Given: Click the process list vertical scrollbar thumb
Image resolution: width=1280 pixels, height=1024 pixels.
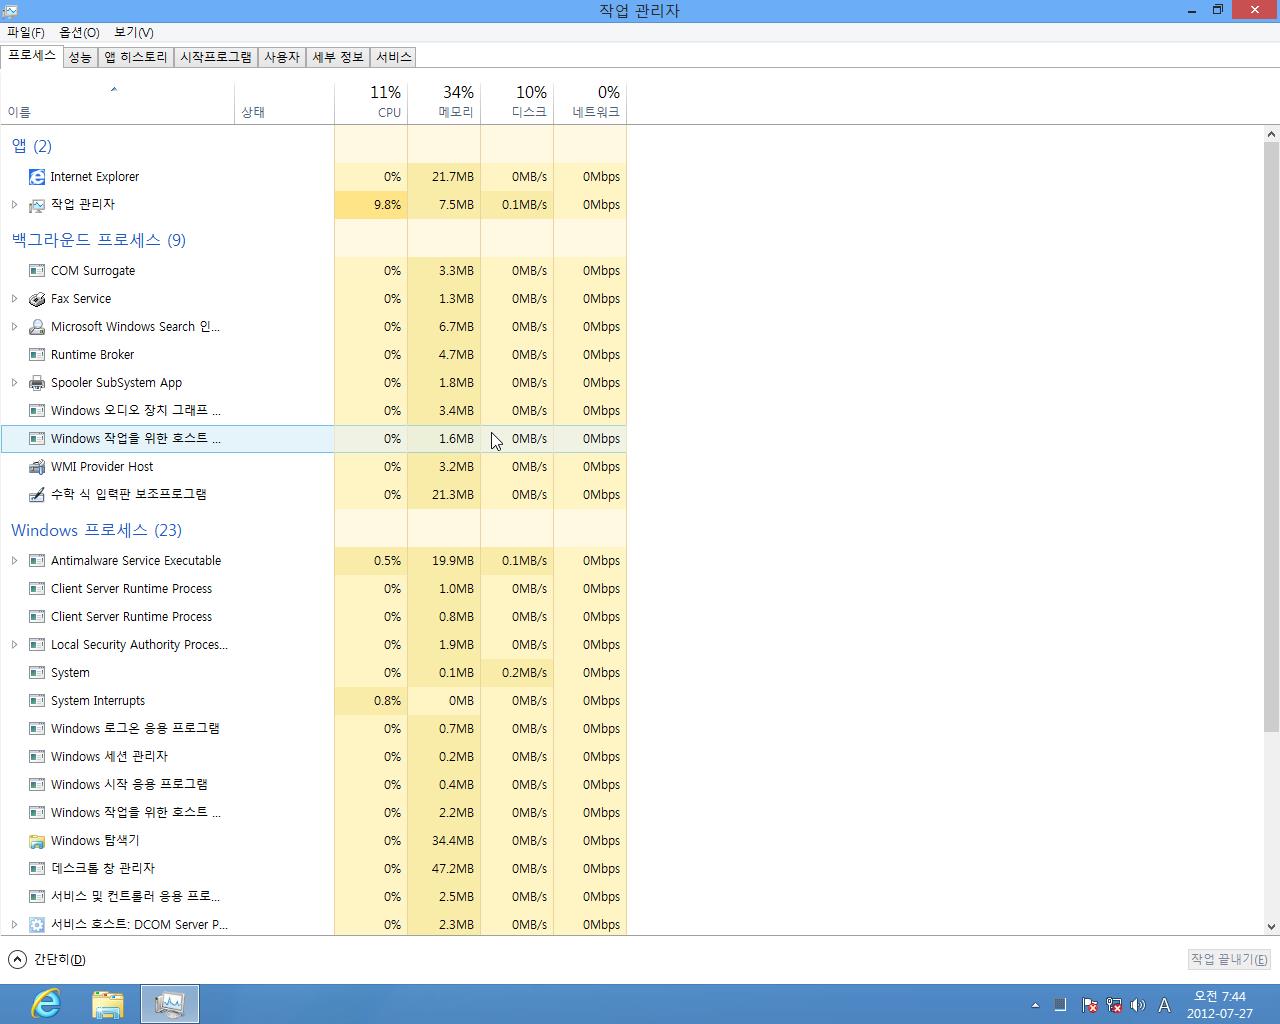Looking at the screenshot, I should 1271,437.
